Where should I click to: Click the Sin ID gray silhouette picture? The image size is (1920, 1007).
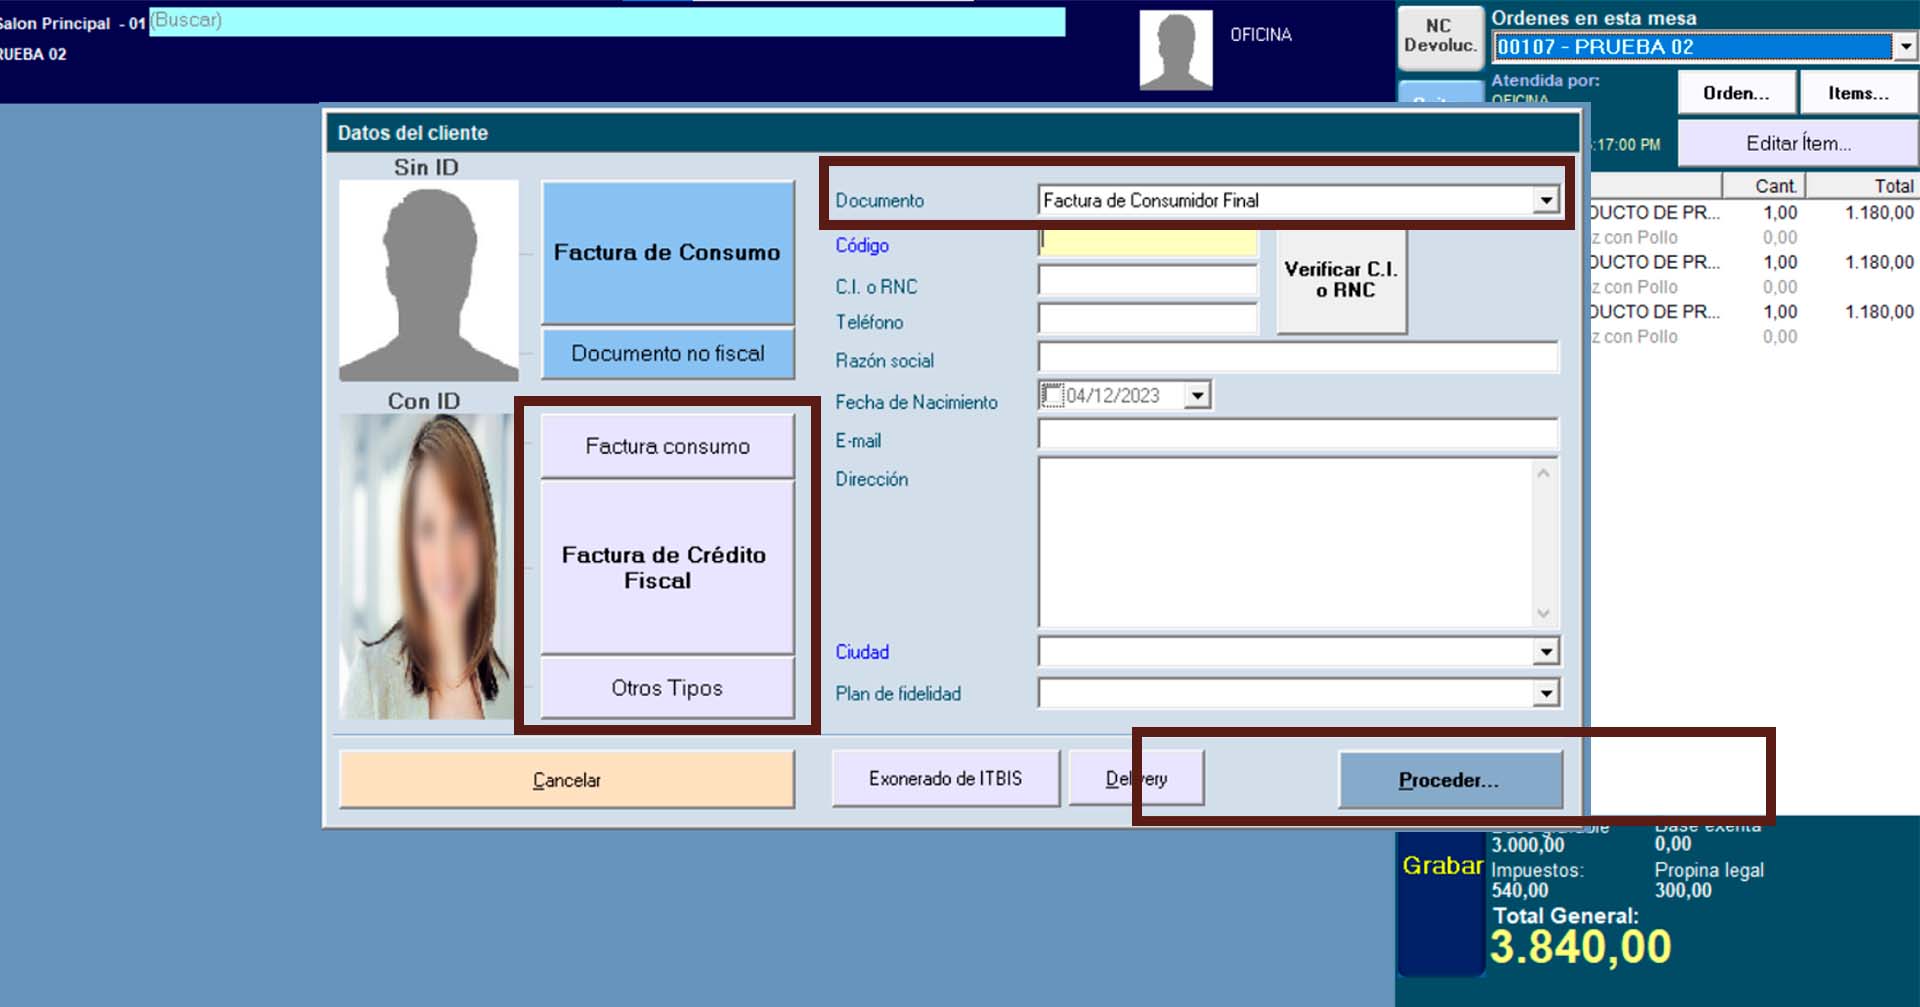428,280
